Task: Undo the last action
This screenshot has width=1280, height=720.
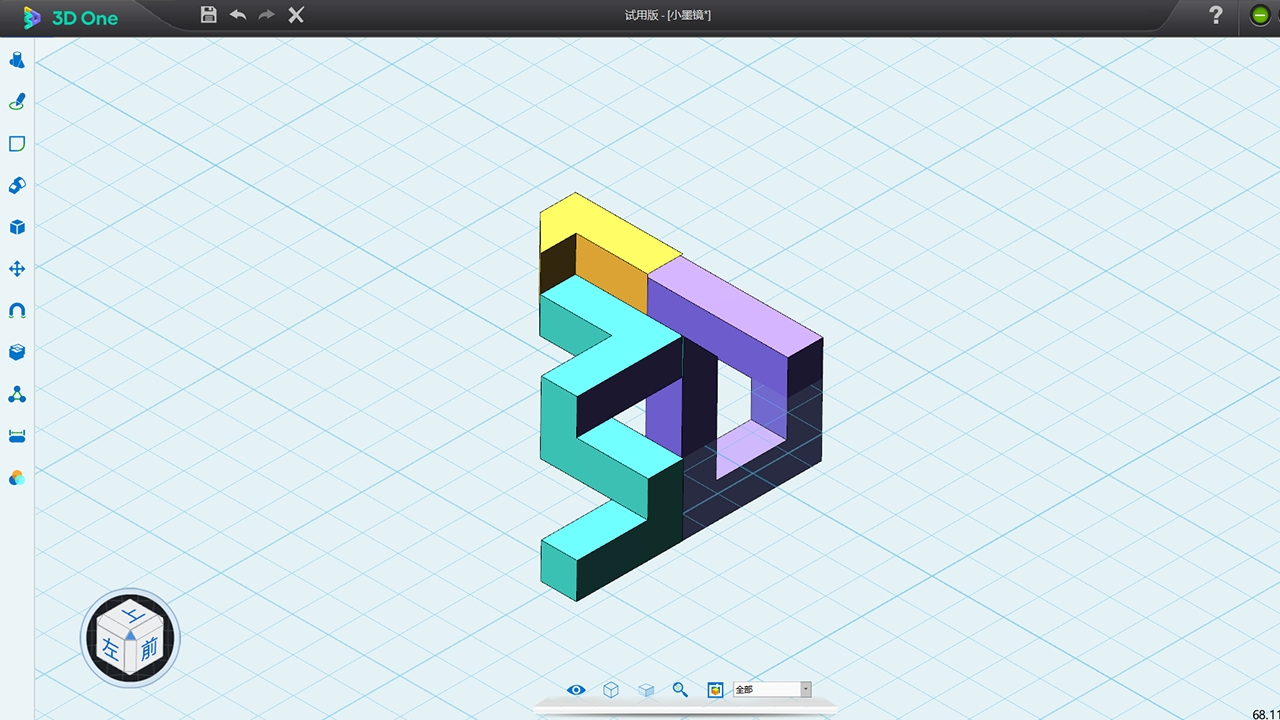Action: point(238,15)
